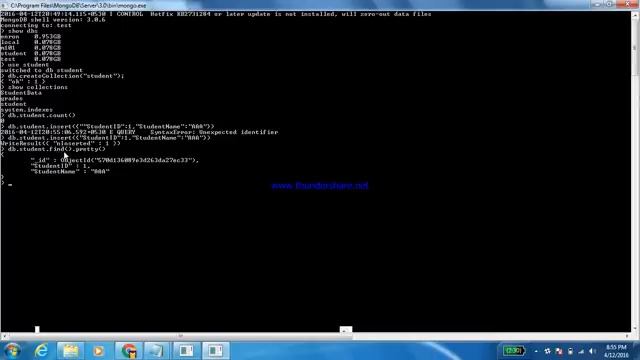Image resolution: width=640 pixels, height=360 pixels.
Task: Open the network signal tray icon
Action: [581, 351]
